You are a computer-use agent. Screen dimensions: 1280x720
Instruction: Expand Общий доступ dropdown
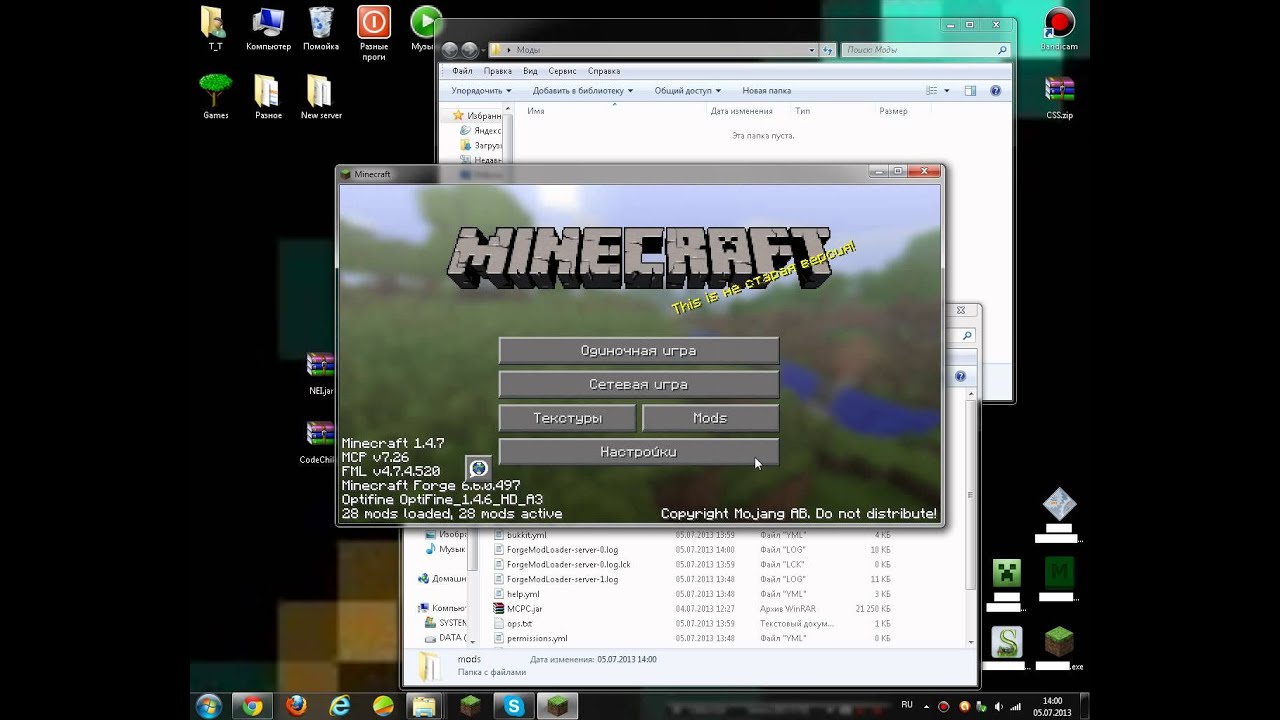coord(688,91)
